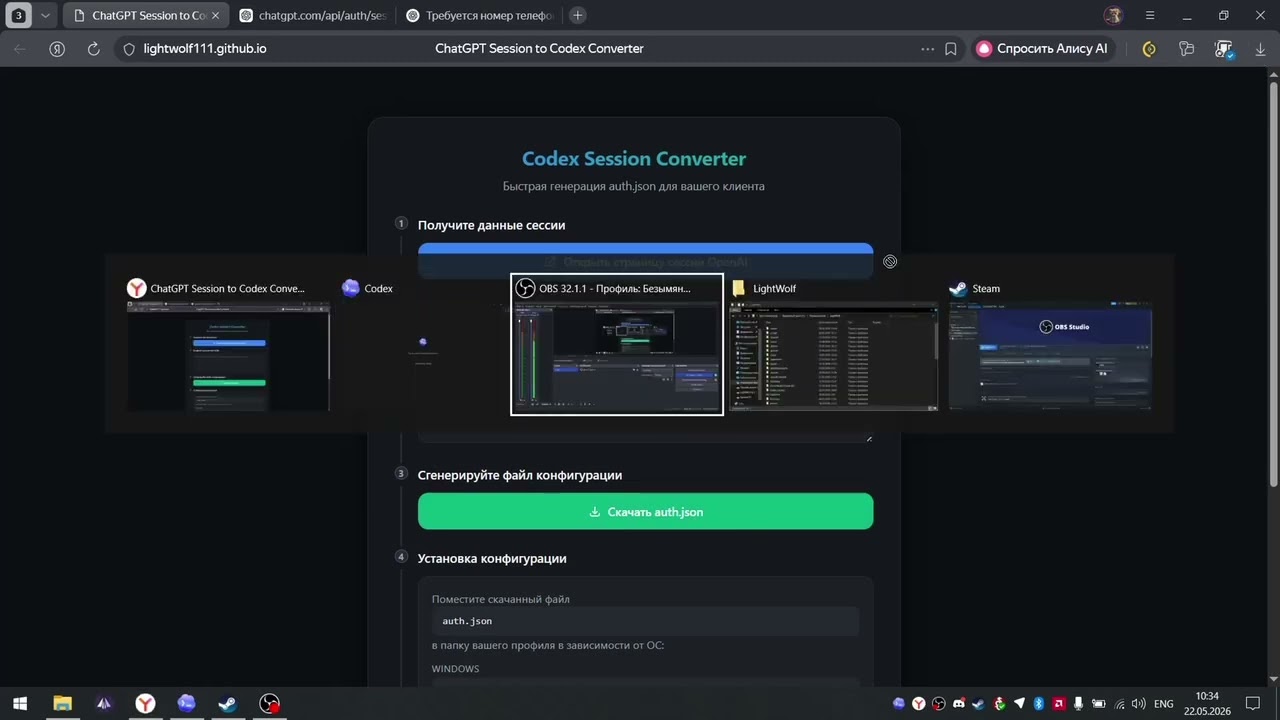
Task: Click the Установка конфигурации step heading
Action: coord(492,558)
